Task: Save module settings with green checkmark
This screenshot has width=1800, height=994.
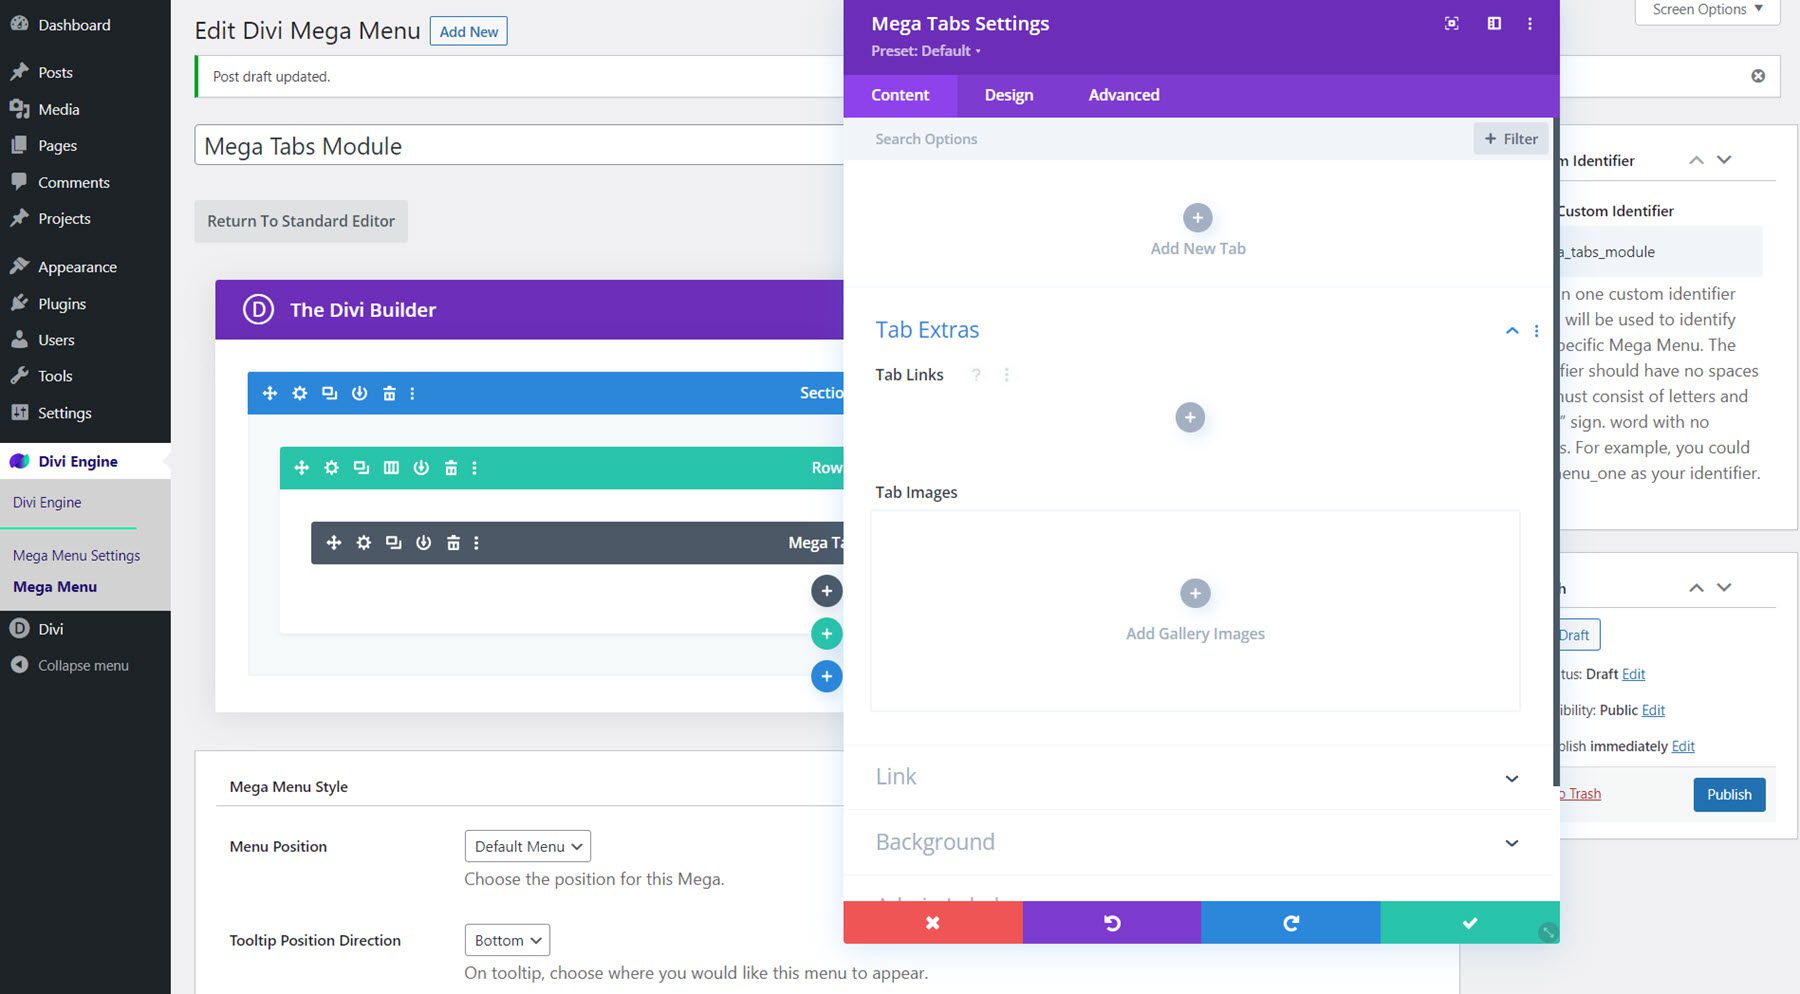Action: pos(1469,922)
